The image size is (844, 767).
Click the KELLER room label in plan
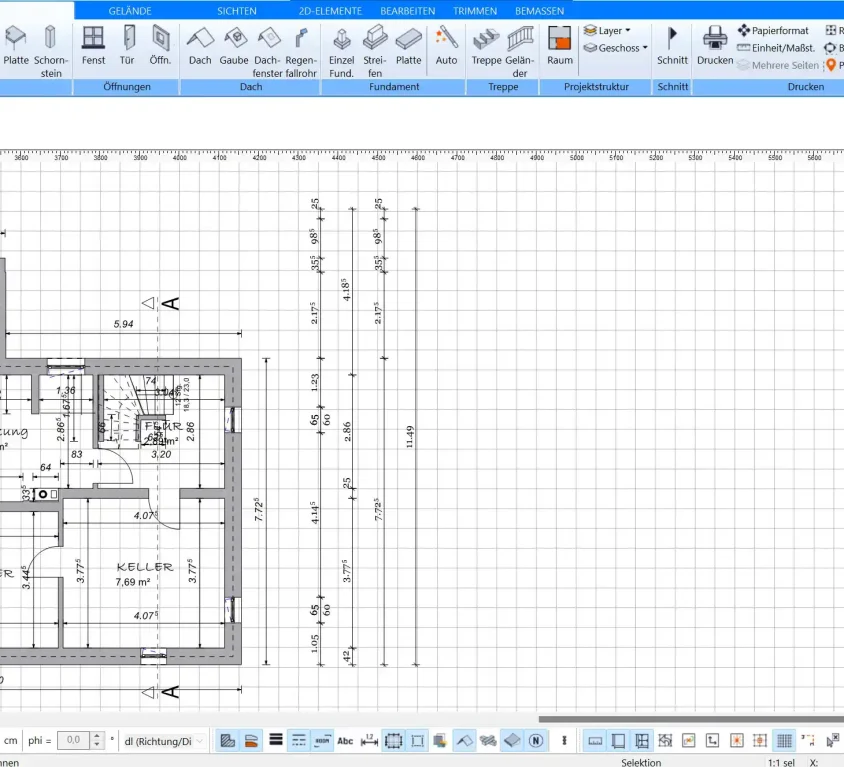[145, 567]
